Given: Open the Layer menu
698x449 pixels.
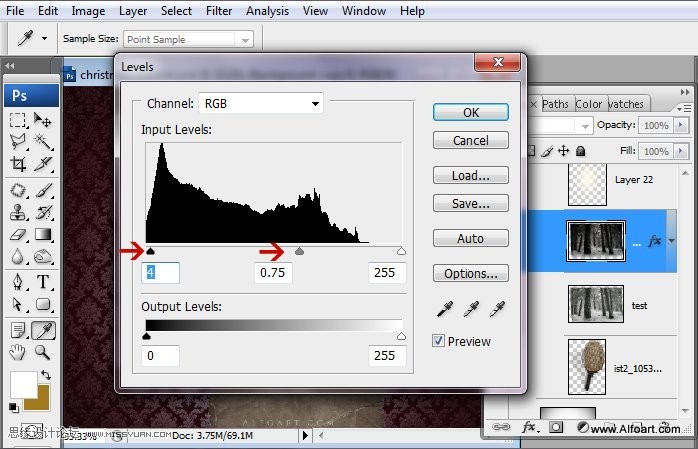Looking at the screenshot, I should tap(133, 11).
